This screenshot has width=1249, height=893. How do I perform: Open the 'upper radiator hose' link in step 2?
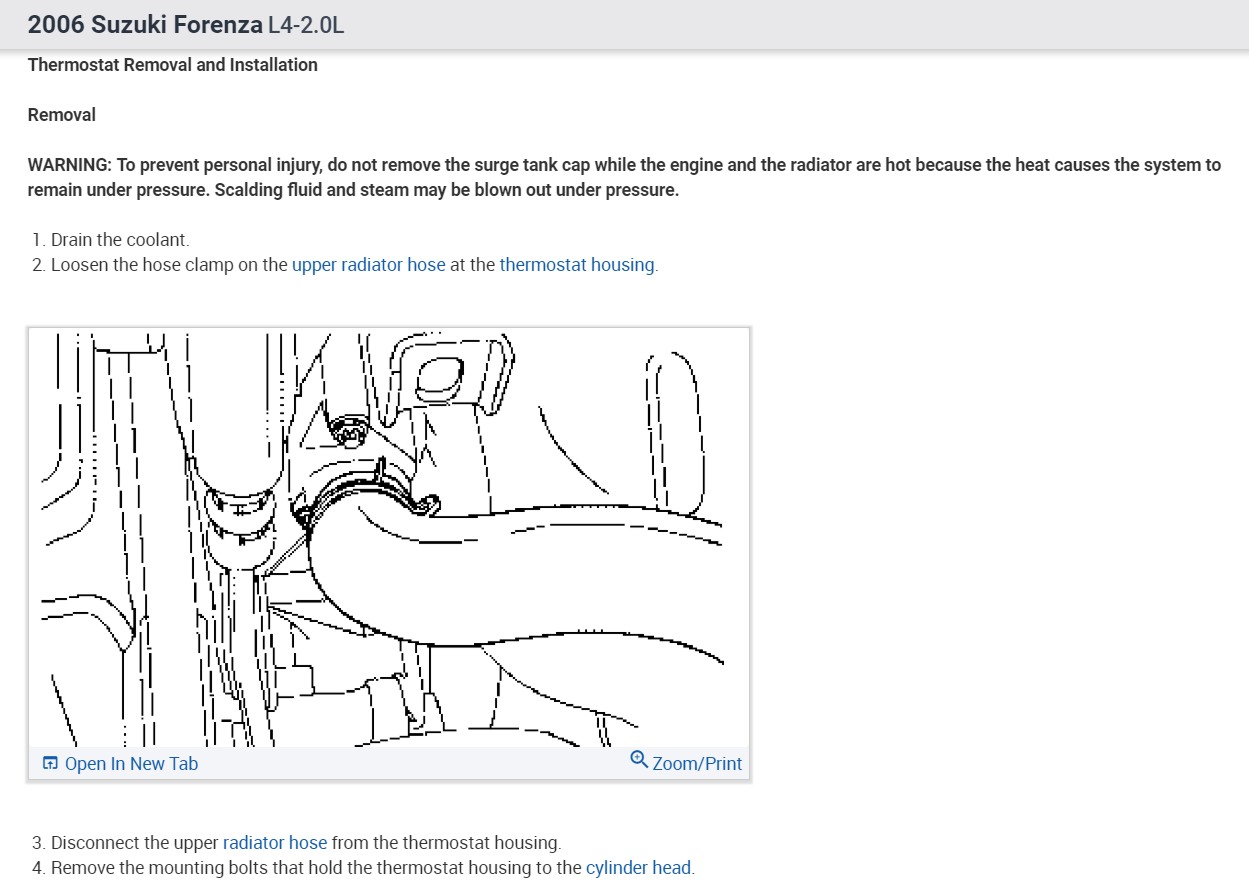369,265
